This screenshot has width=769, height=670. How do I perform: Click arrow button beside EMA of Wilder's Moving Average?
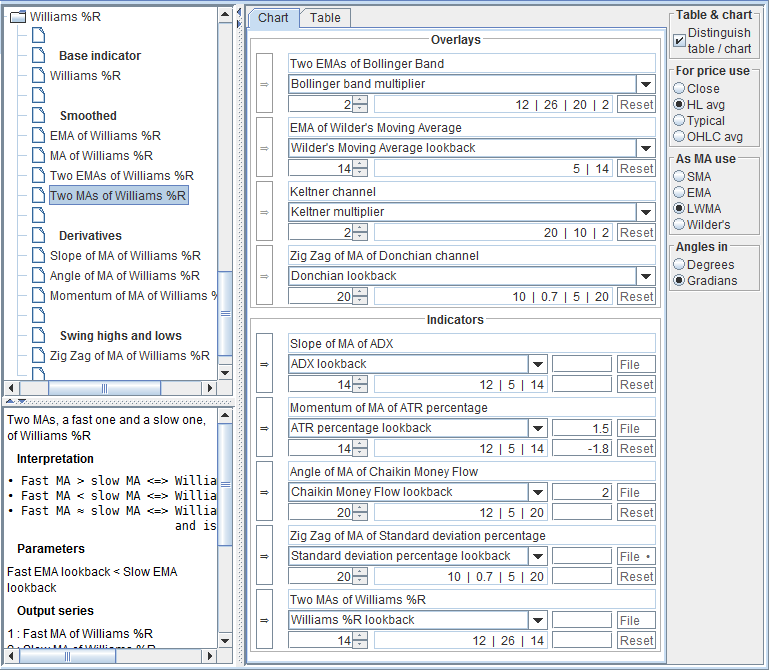[x=264, y=148]
